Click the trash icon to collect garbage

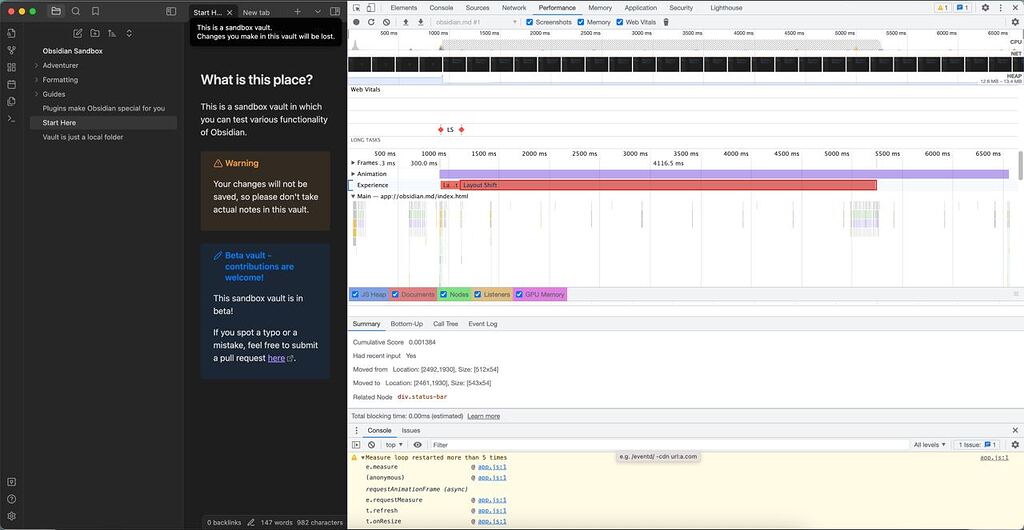pos(666,21)
